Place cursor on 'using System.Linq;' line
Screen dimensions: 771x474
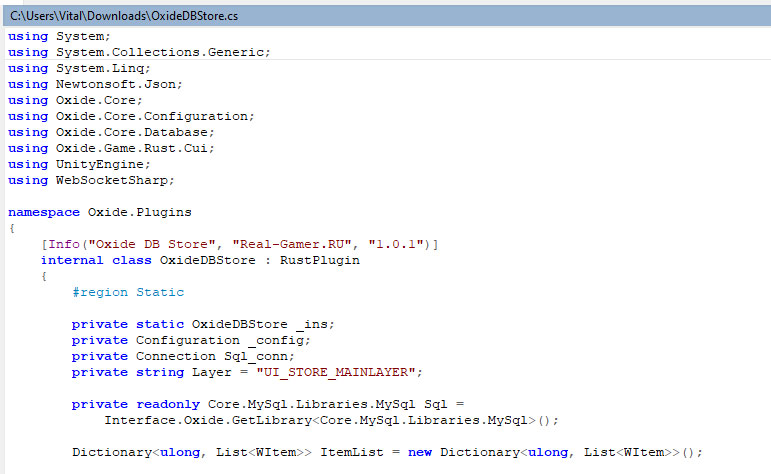[79, 68]
